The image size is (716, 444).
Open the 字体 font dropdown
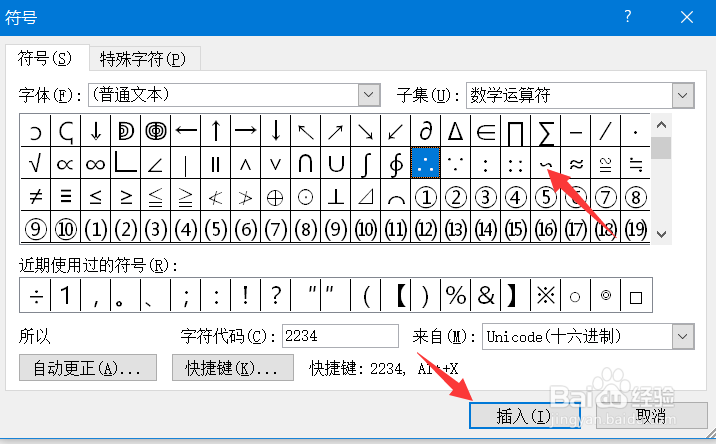click(369, 95)
